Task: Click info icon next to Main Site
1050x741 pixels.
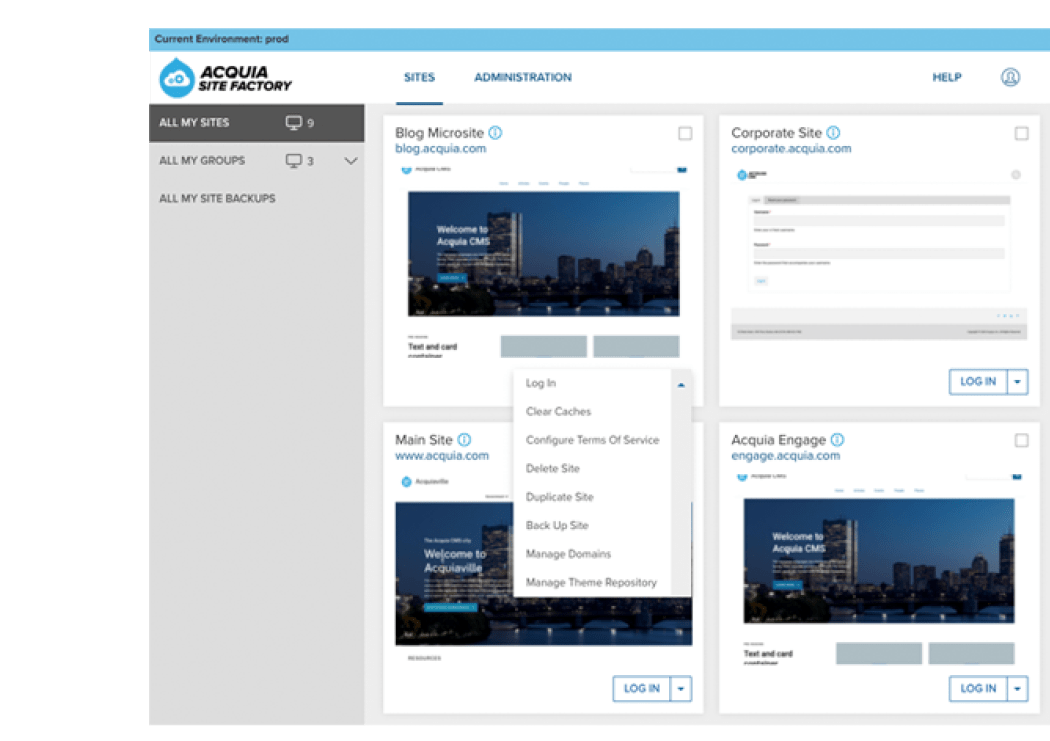Action: tap(464, 440)
